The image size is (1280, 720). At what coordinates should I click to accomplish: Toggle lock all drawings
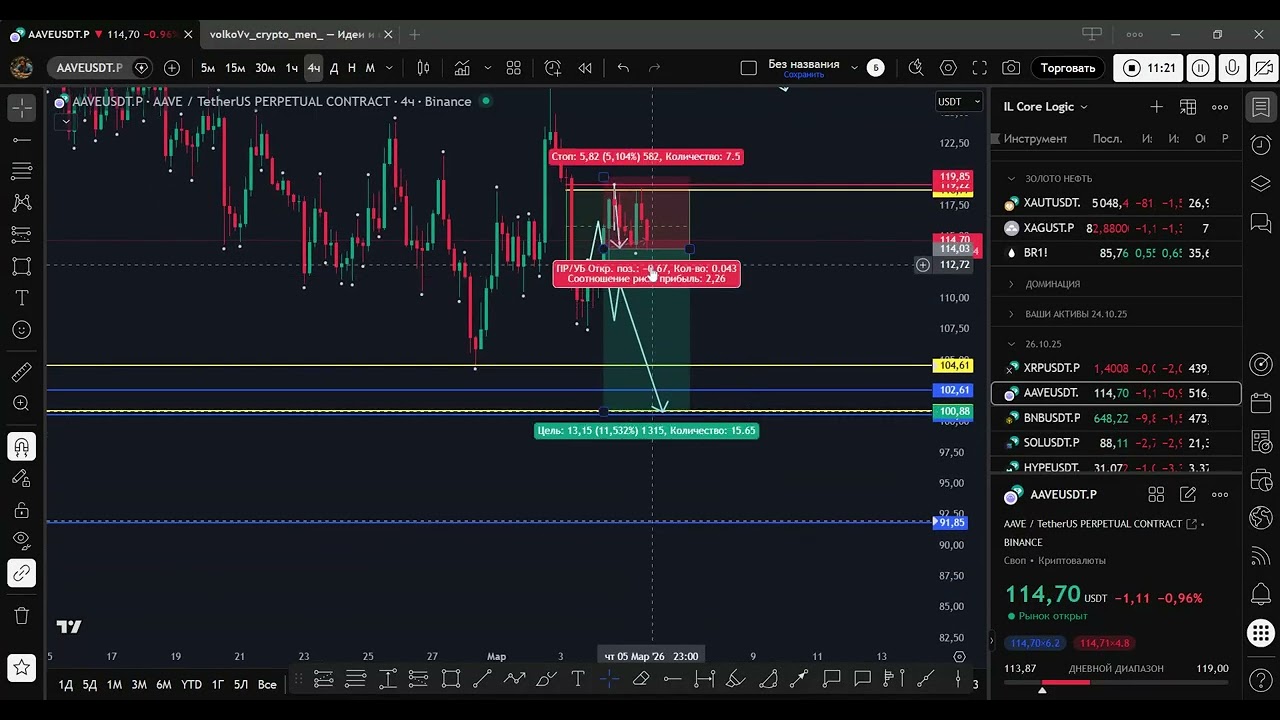(x=22, y=510)
